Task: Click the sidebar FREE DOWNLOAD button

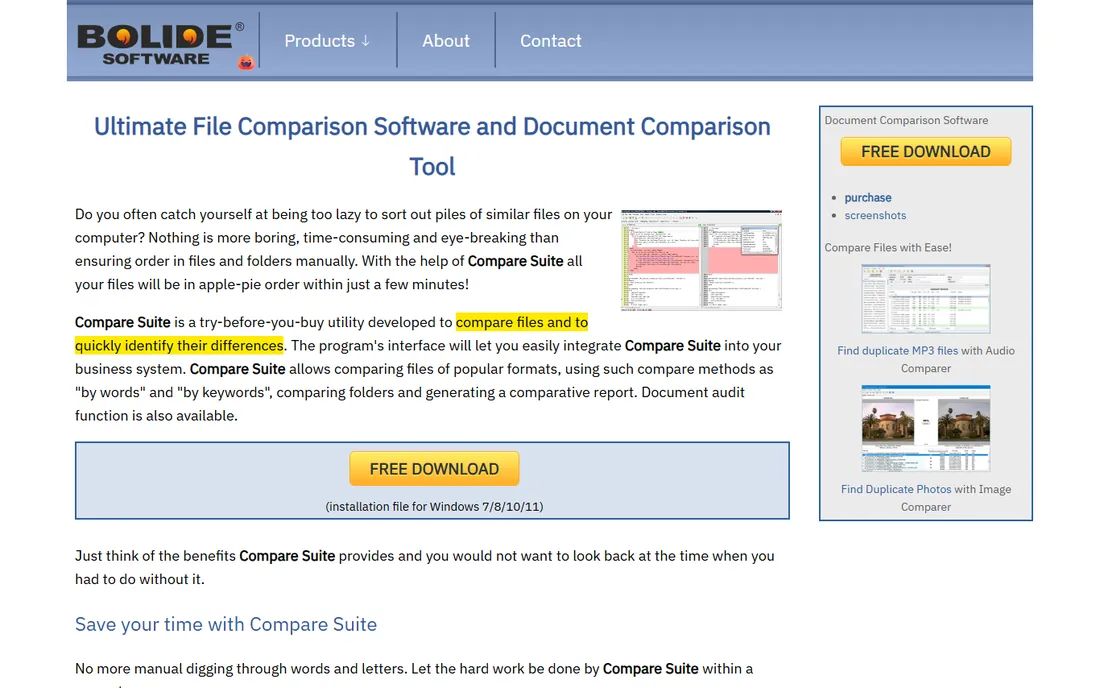Action: [x=925, y=151]
